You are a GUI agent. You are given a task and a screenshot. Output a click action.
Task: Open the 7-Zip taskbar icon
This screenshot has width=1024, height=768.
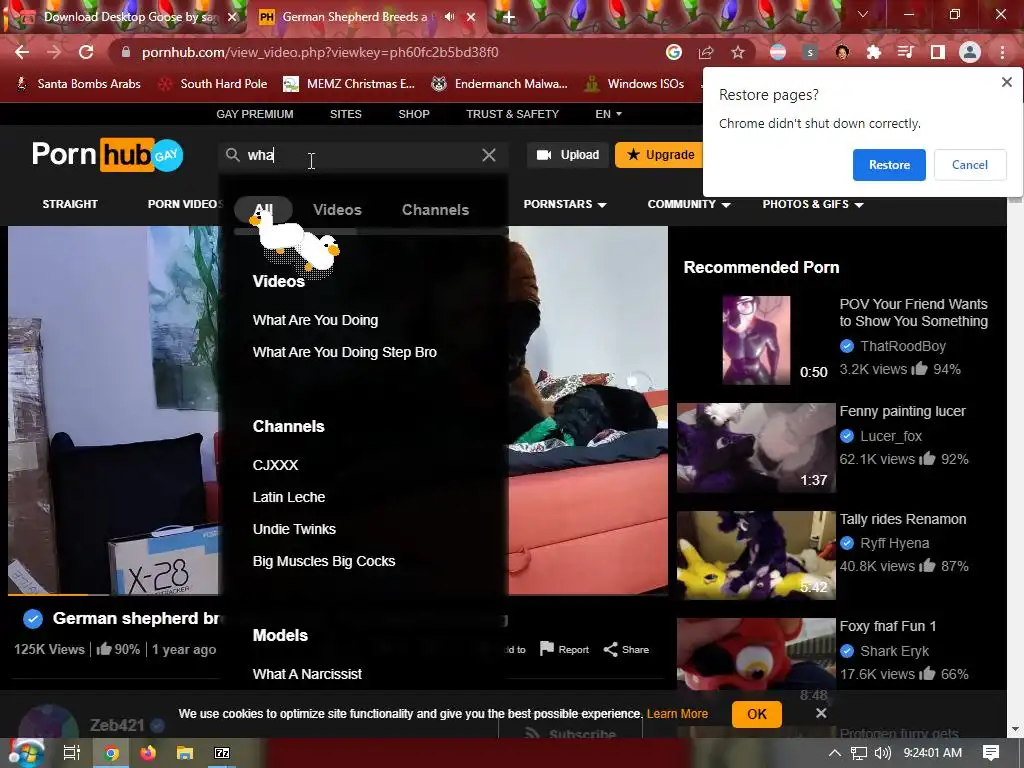[x=222, y=753]
